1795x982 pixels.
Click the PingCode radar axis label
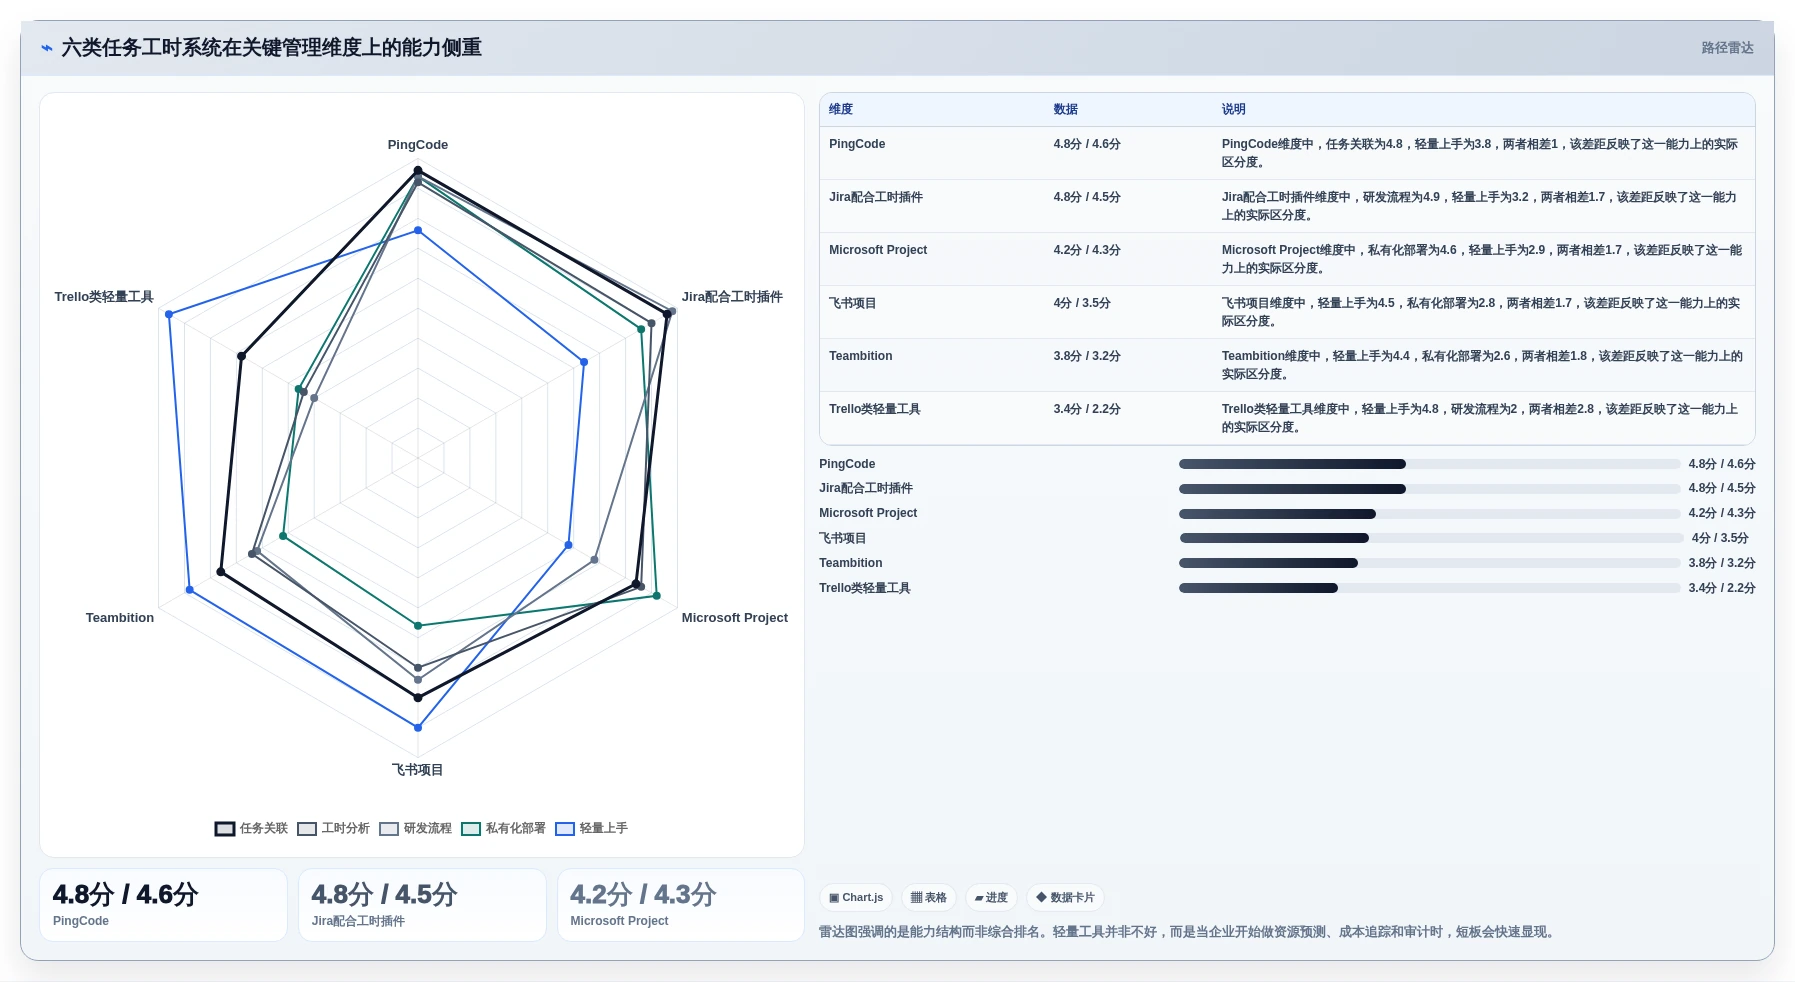418,145
